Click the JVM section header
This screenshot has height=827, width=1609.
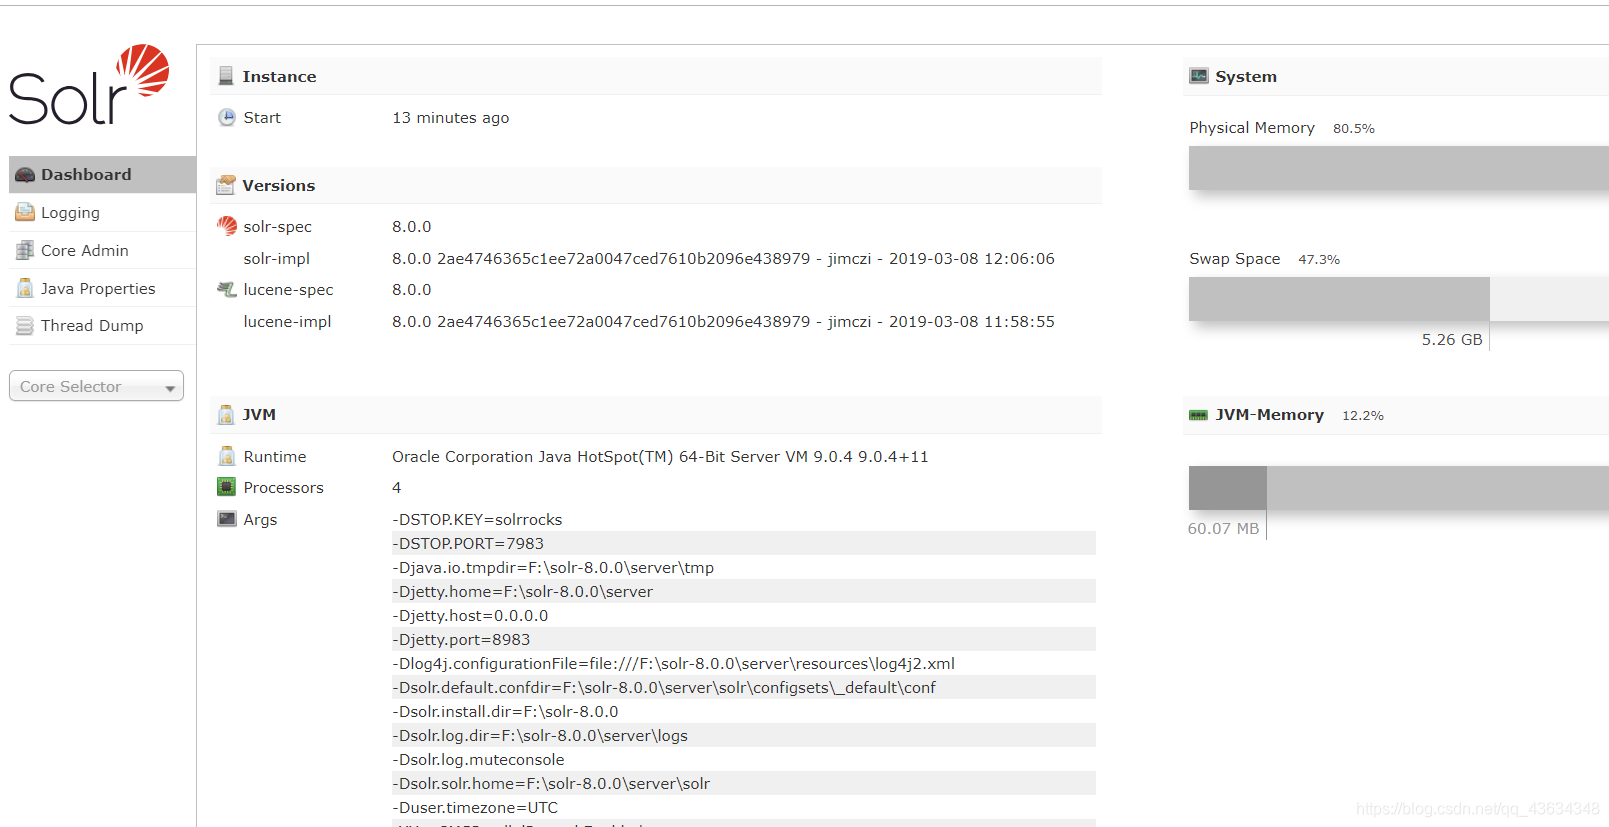(x=656, y=414)
